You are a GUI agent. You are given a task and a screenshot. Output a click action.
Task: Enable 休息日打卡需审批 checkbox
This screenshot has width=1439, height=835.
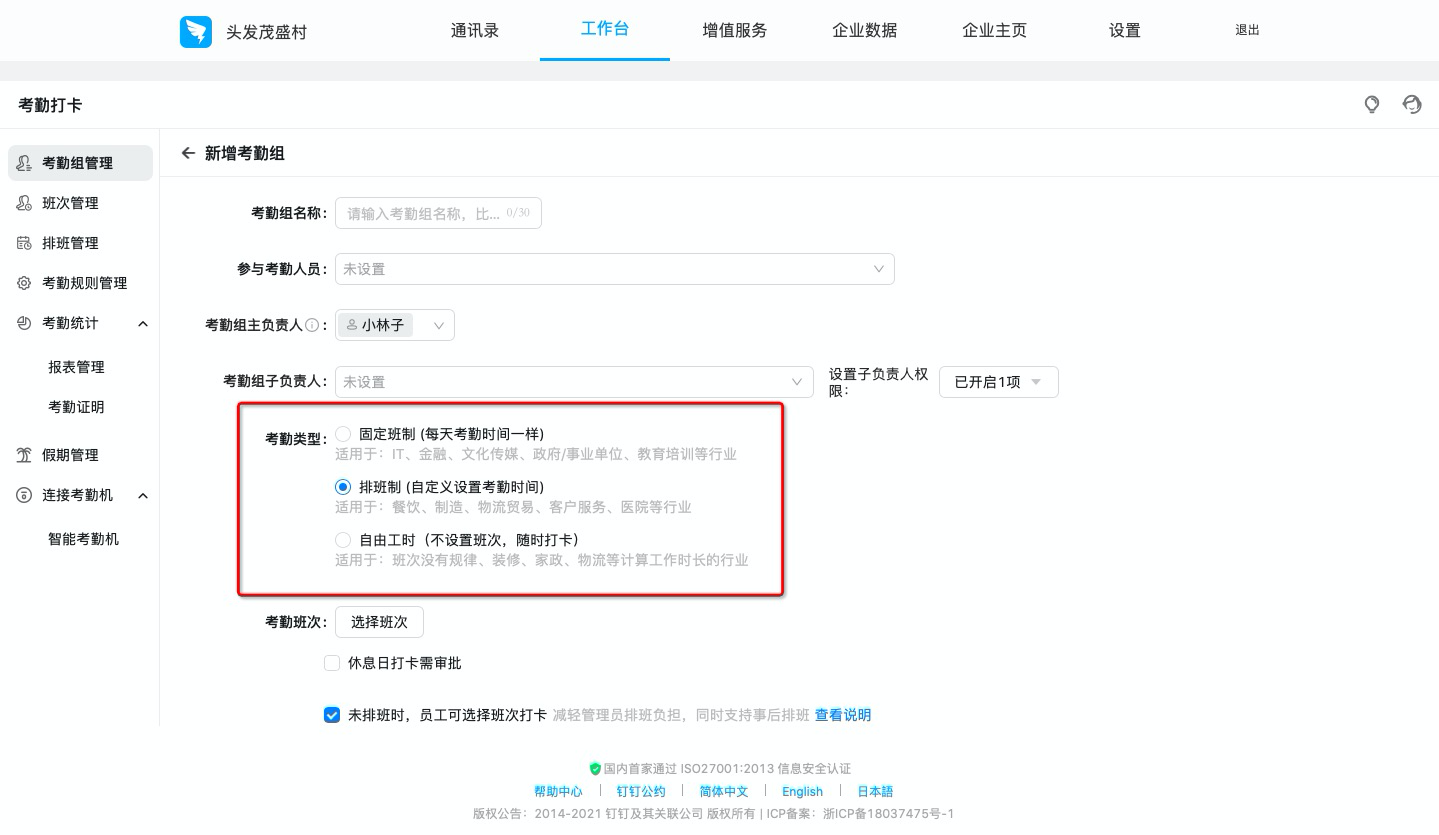coord(331,663)
